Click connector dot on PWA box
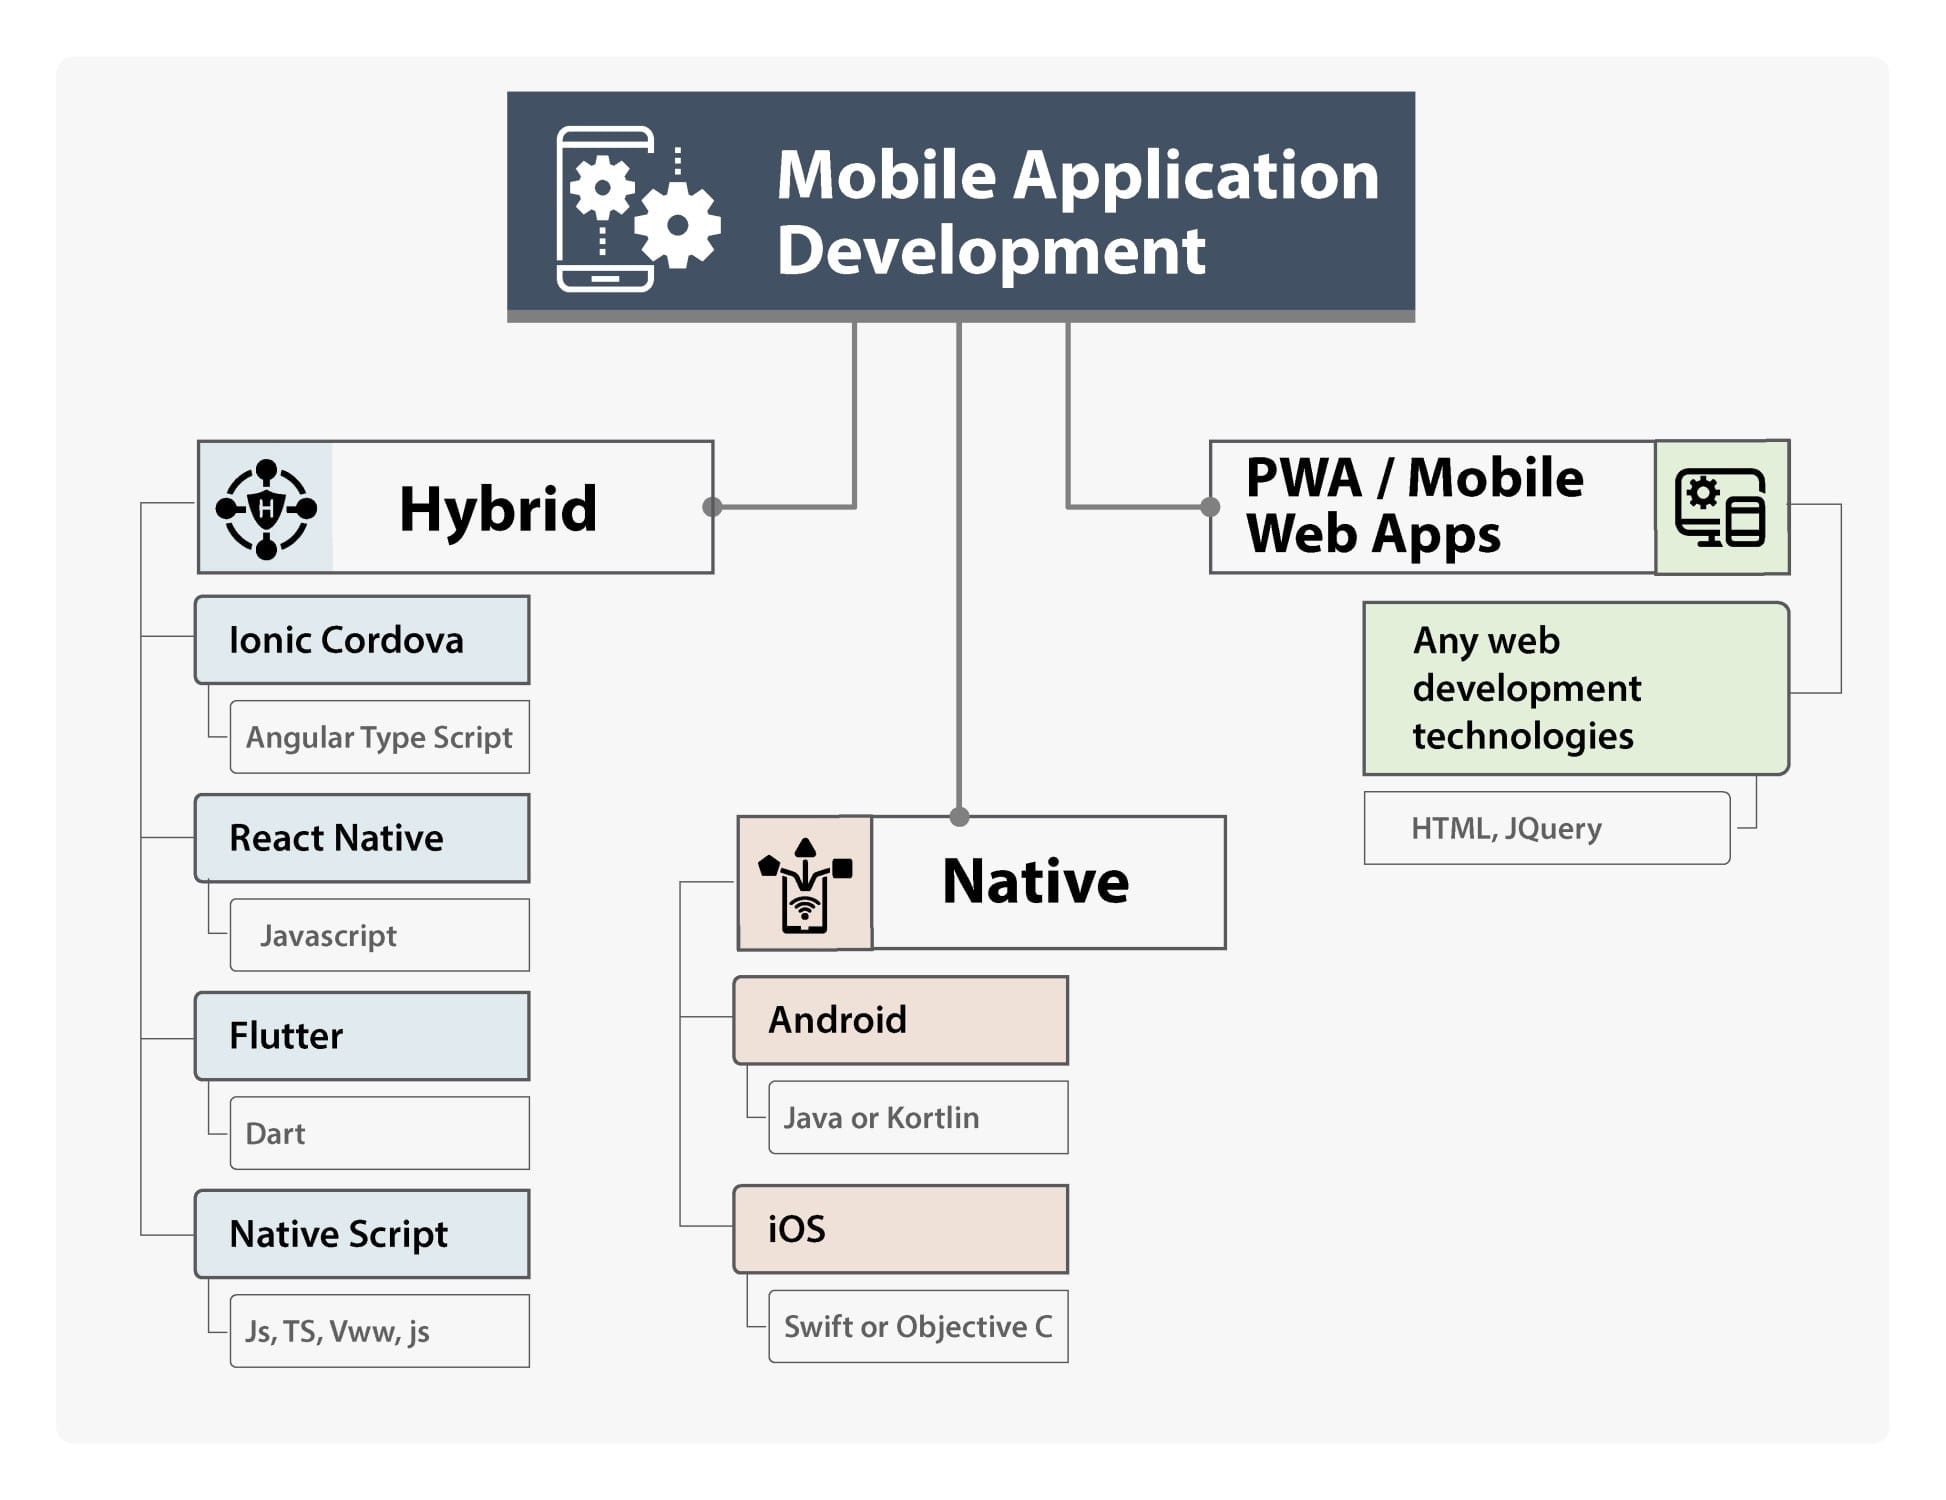The height and width of the screenshot is (1500, 1946). (x=1210, y=507)
